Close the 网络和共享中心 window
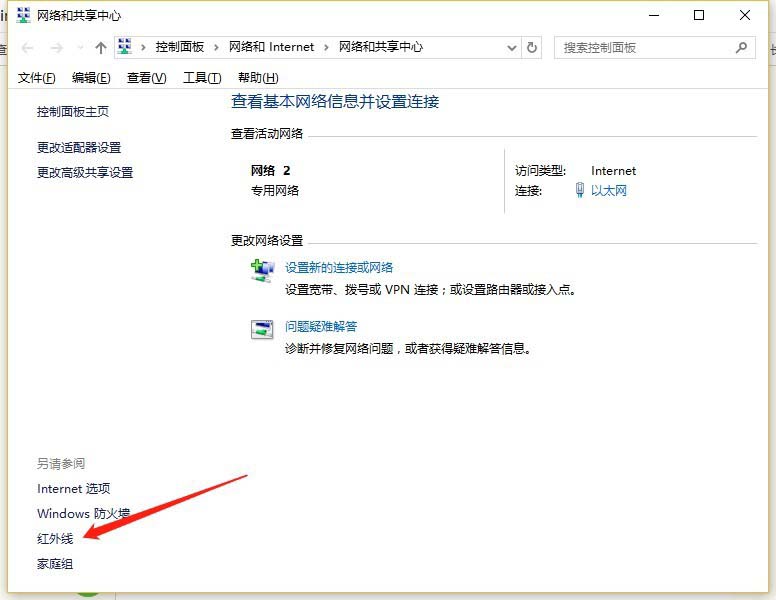 pos(745,15)
